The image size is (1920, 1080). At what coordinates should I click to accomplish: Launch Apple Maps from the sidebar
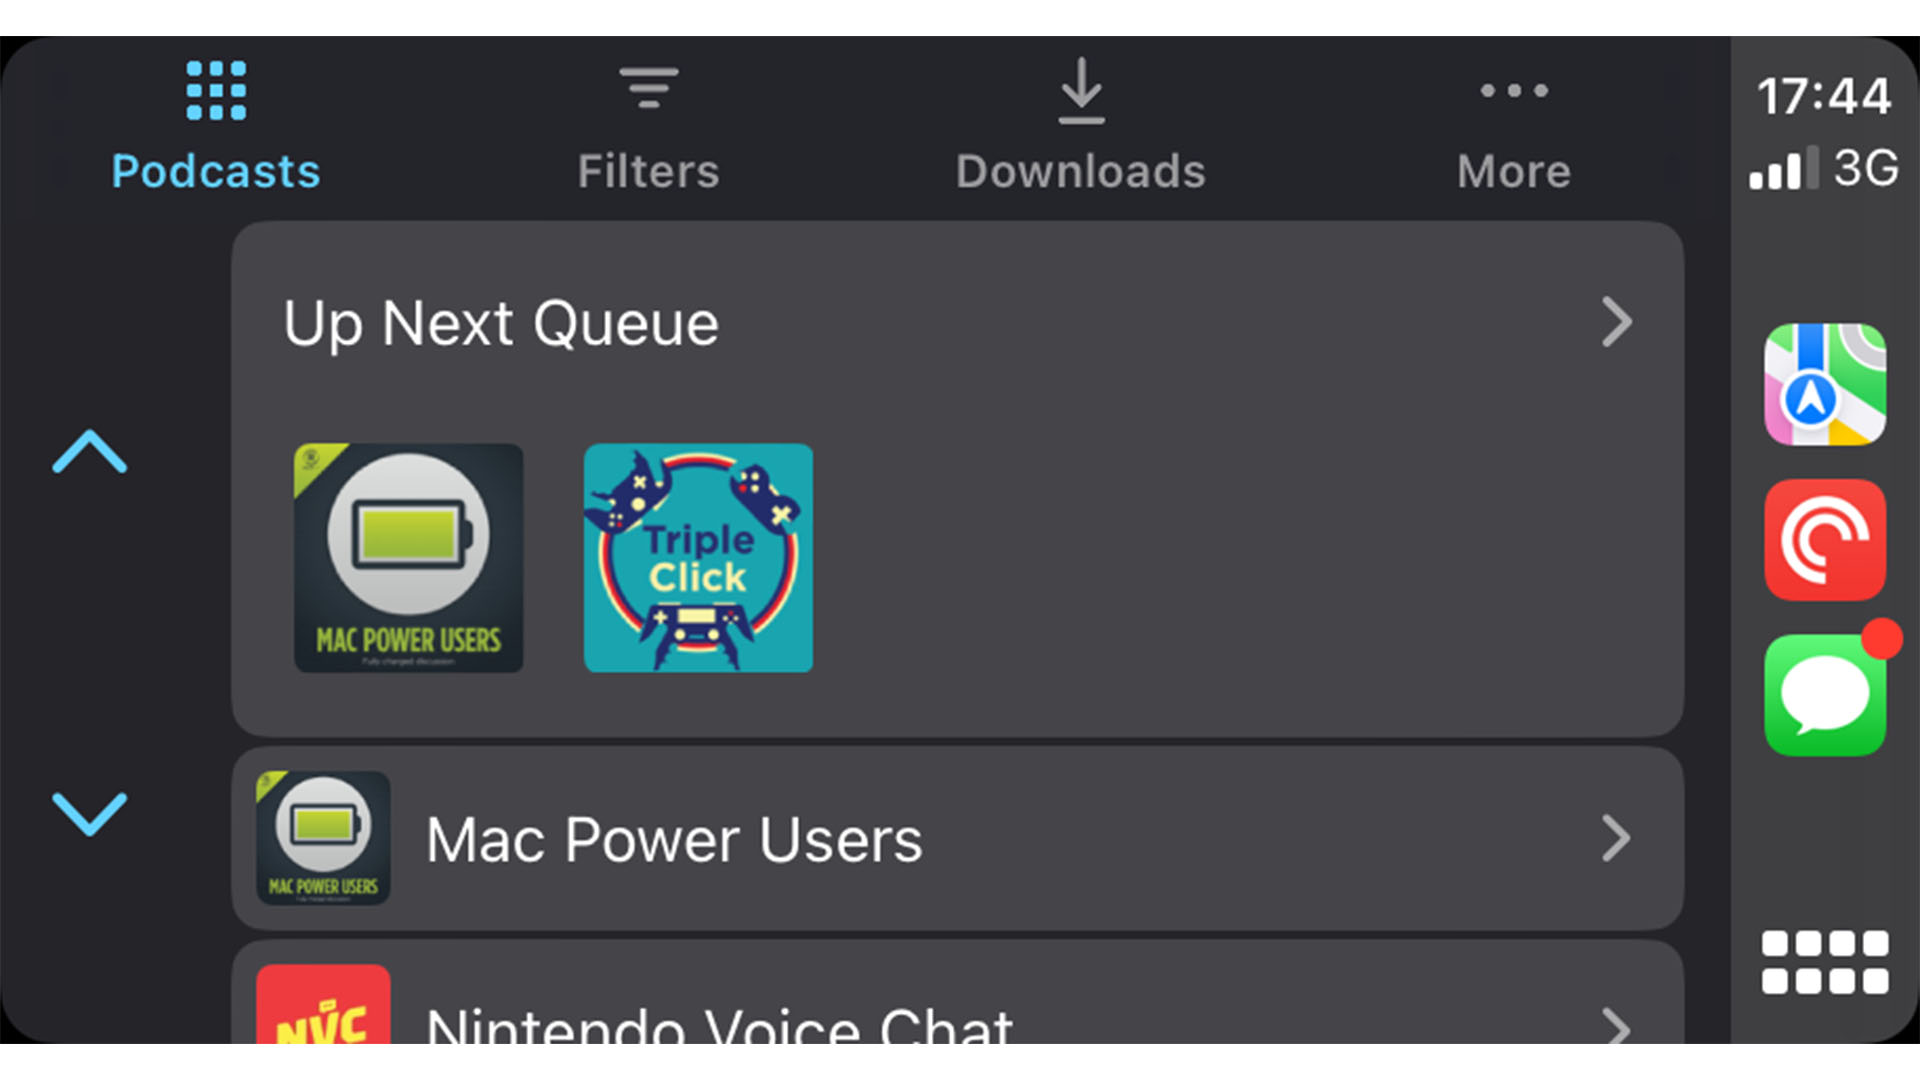click(1825, 384)
